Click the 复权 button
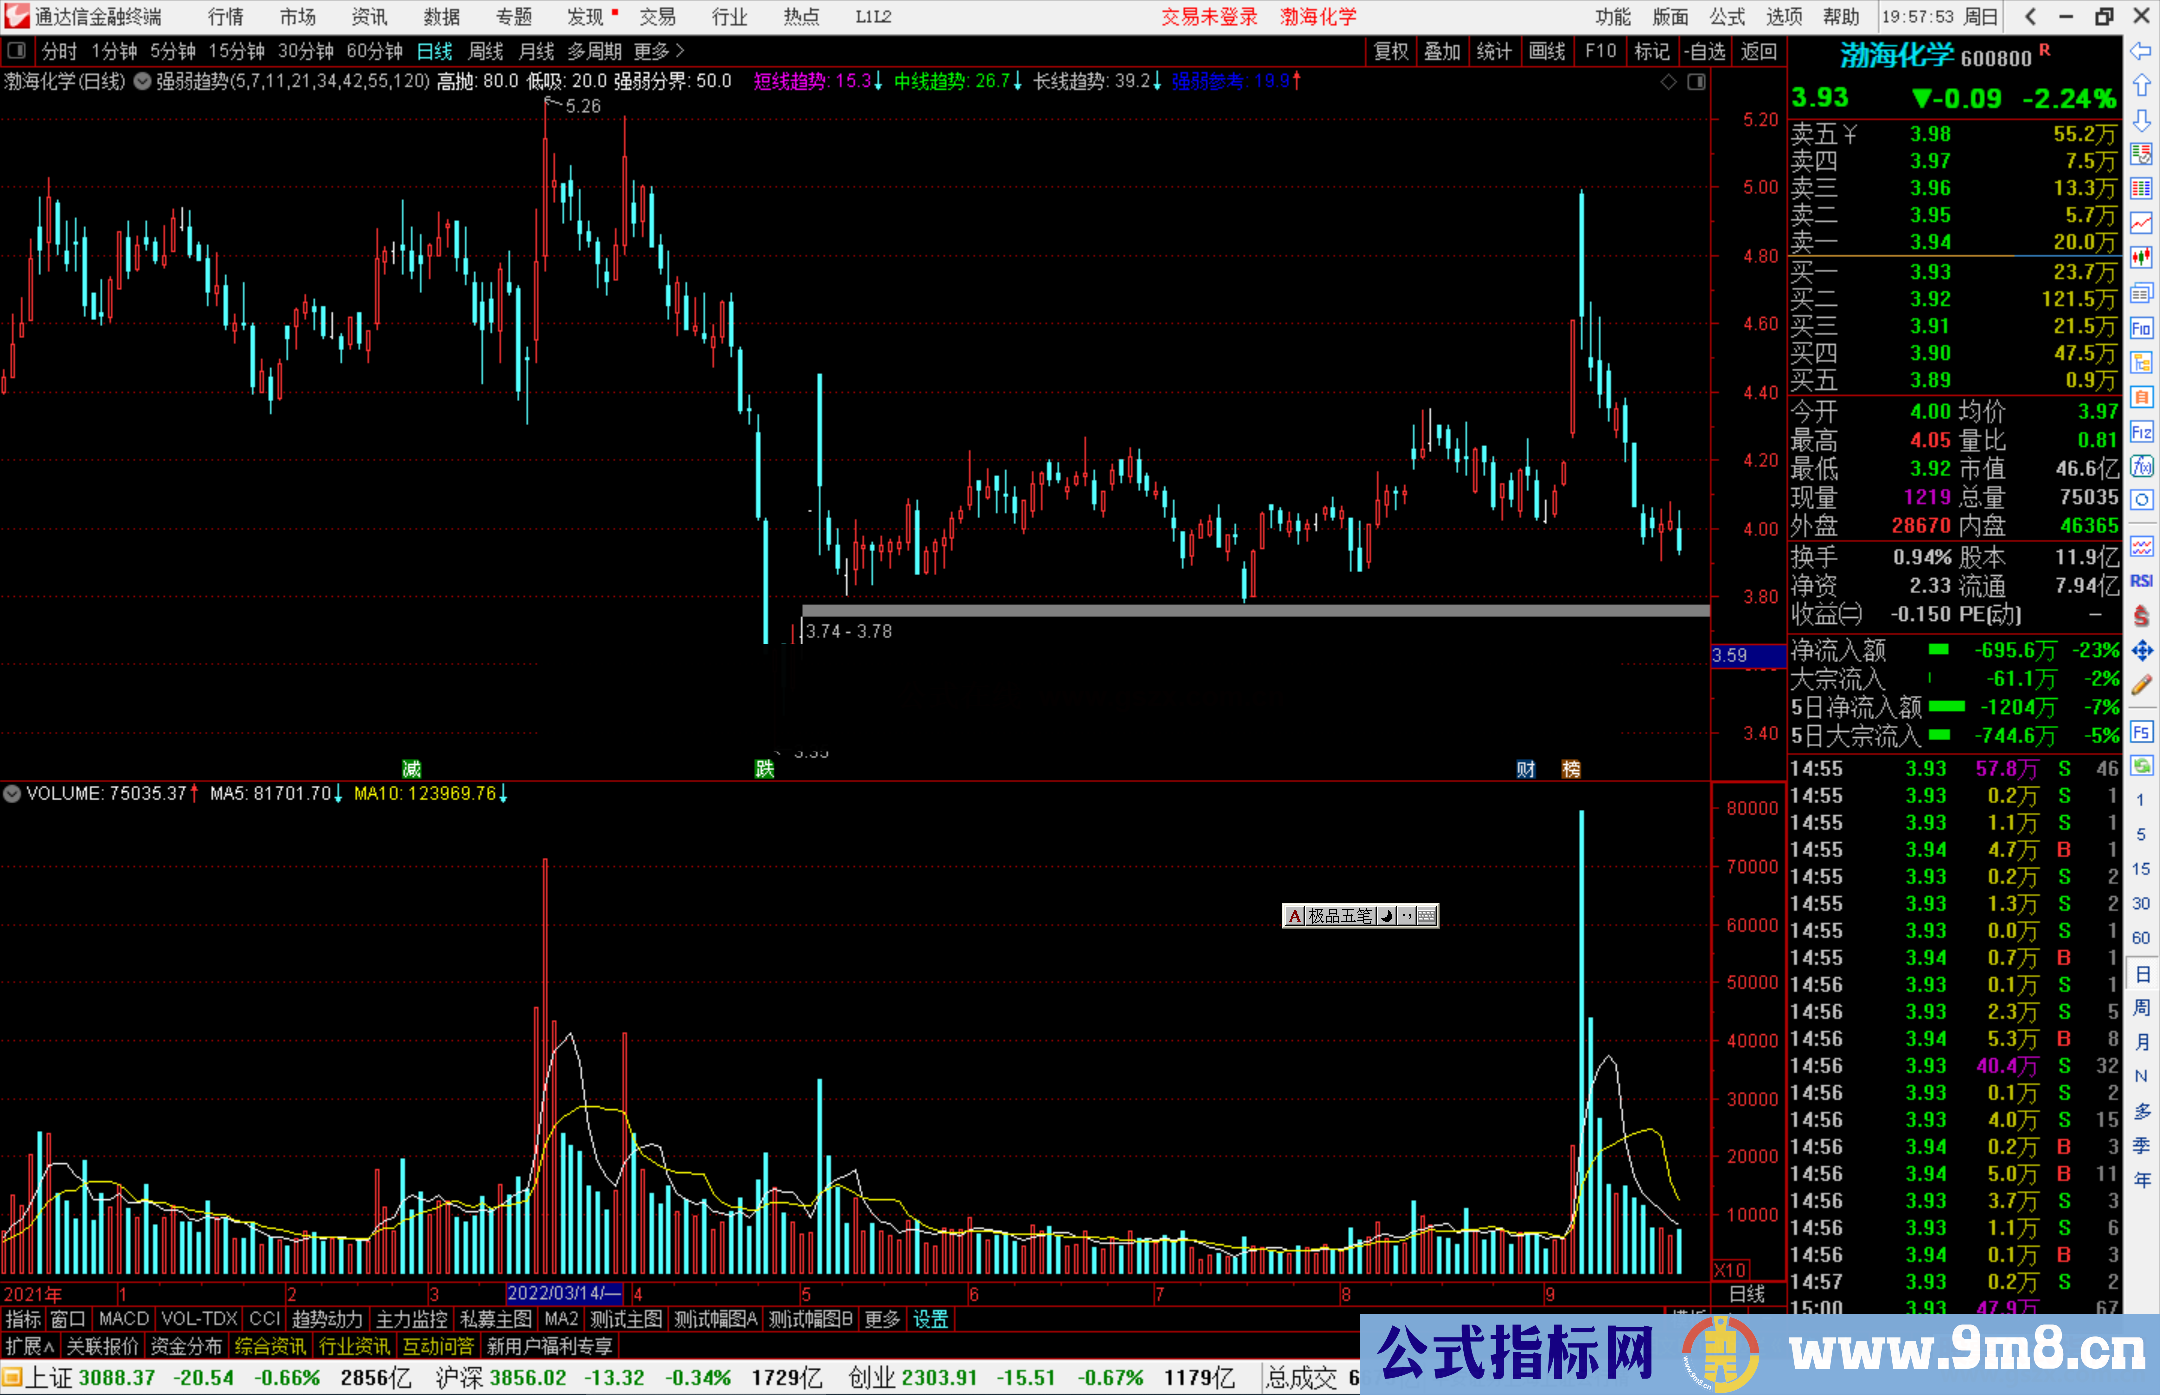 point(1390,51)
